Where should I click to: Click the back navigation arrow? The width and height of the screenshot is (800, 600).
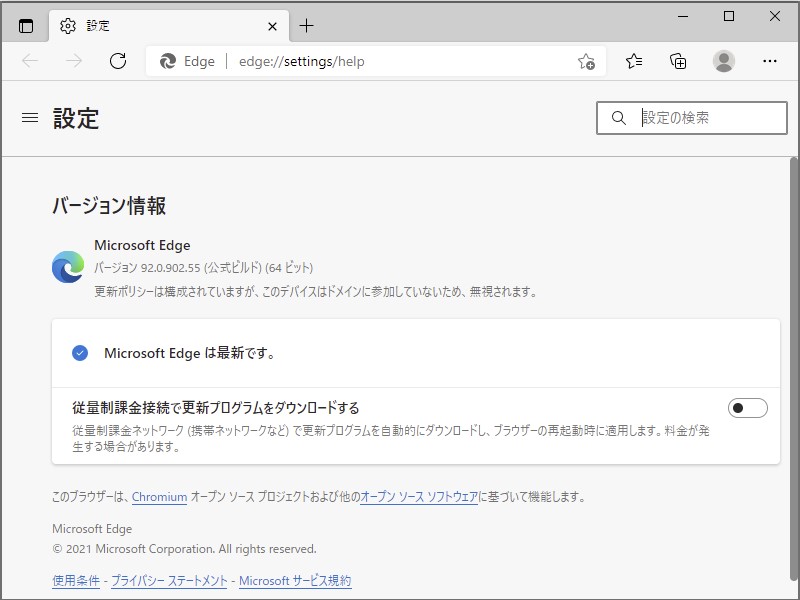[x=30, y=61]
